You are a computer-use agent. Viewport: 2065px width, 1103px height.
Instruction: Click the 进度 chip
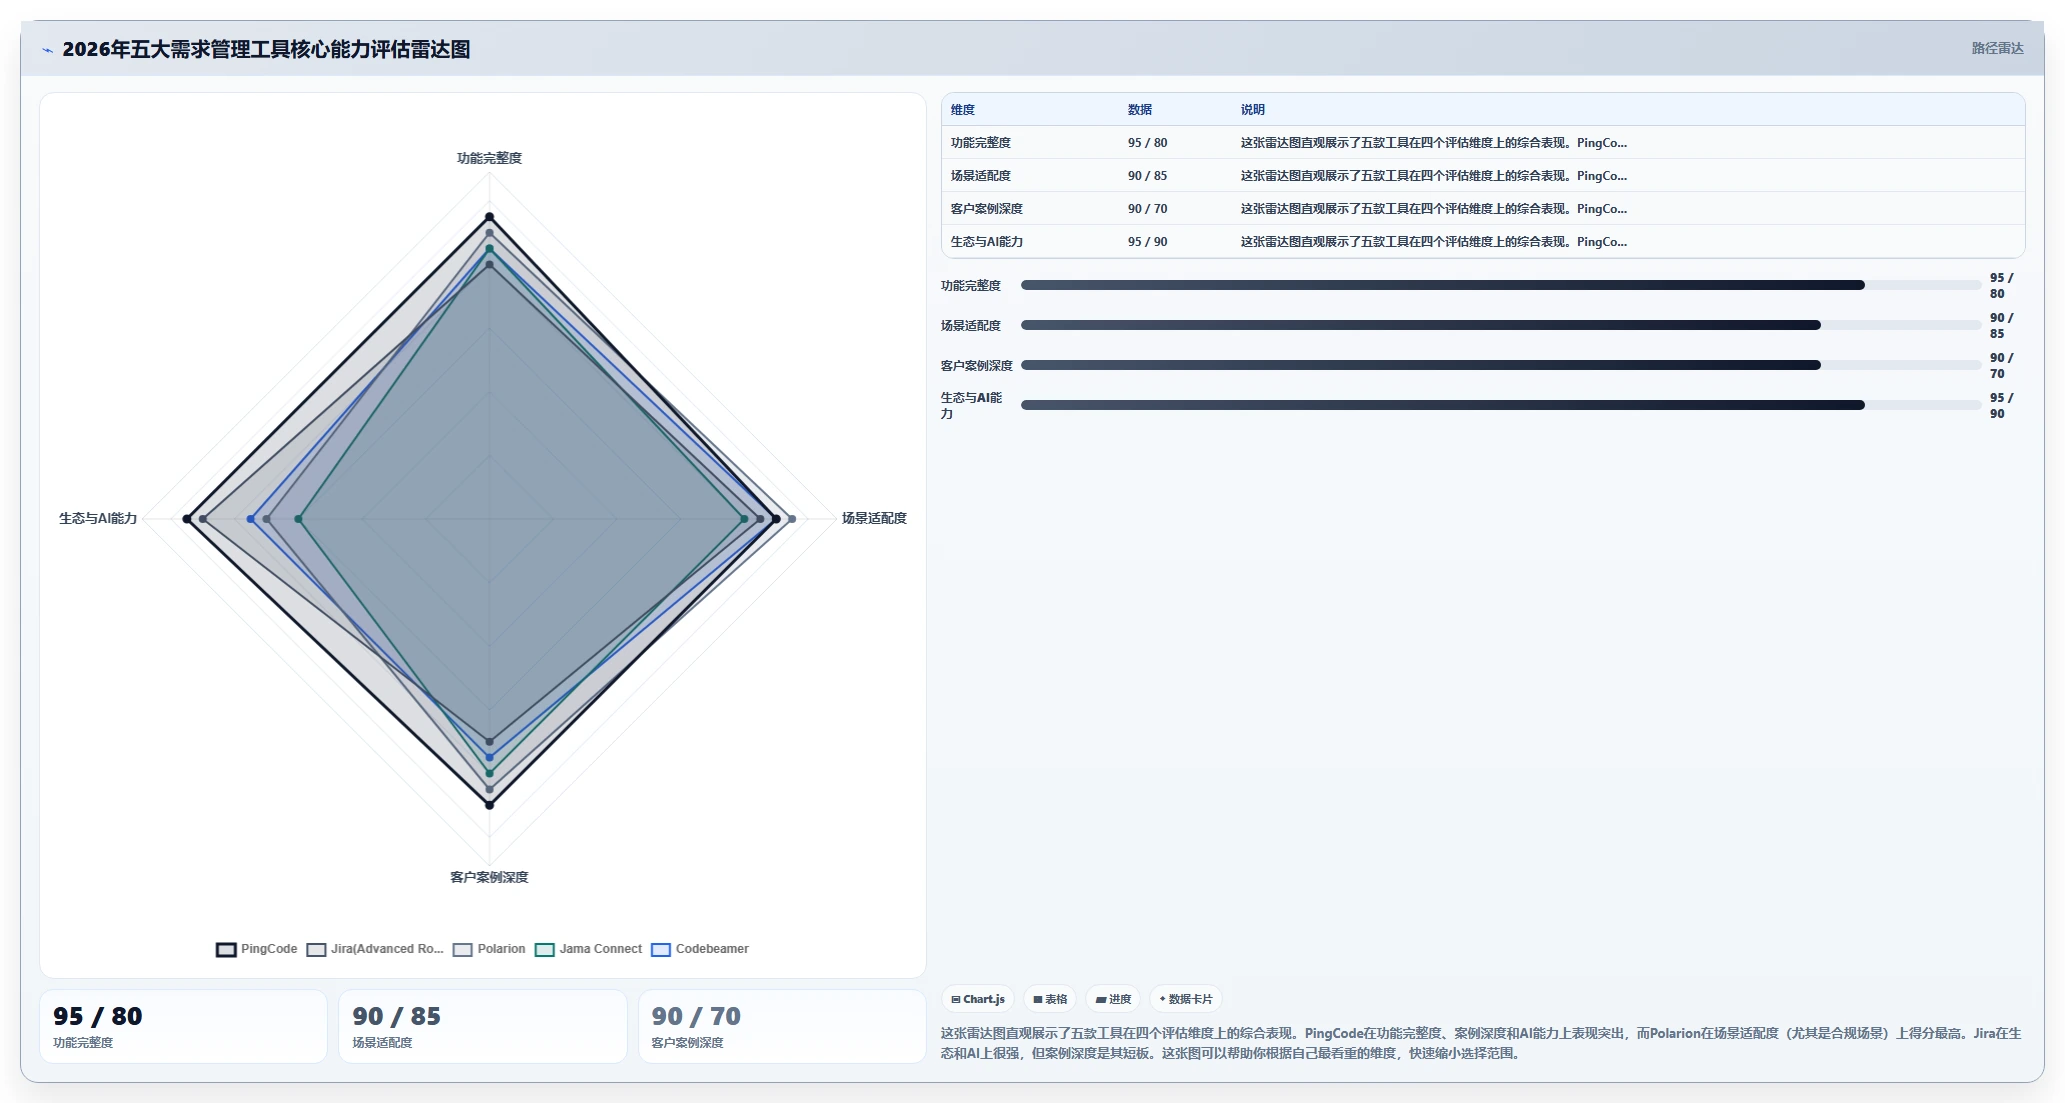click(x=1113, y=999)
